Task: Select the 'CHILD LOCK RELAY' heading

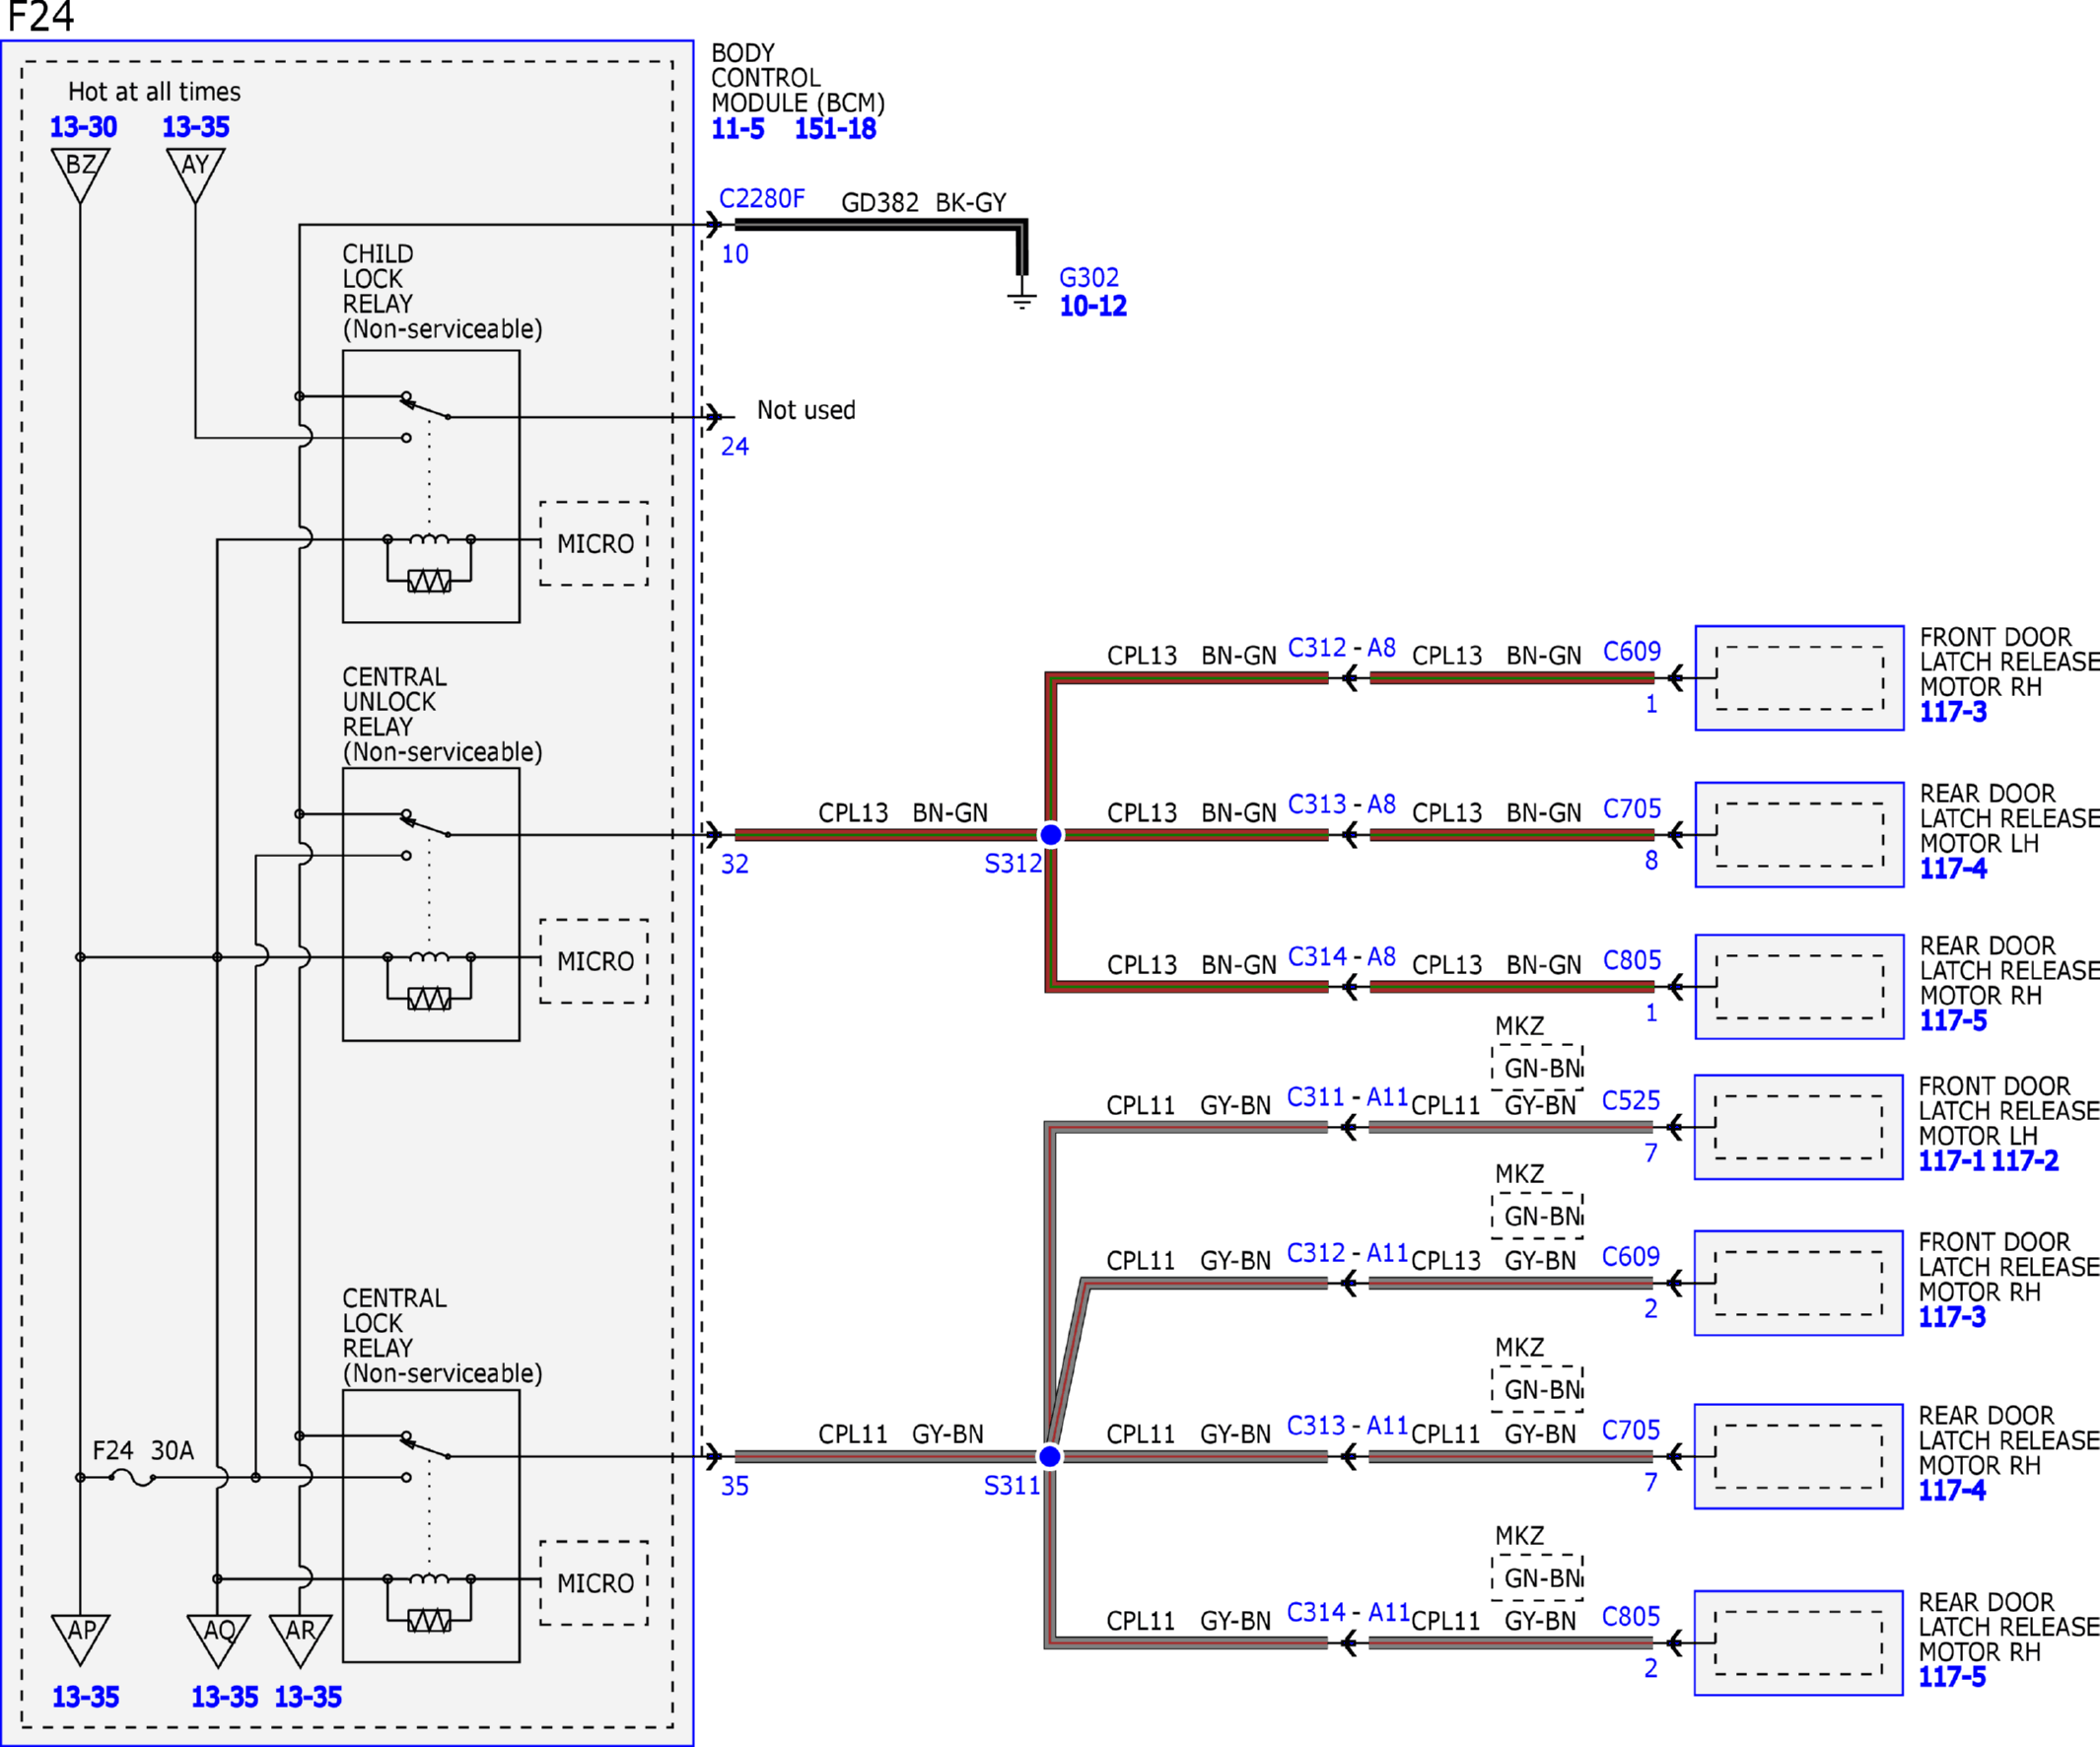Action: (x=378, y=279)
